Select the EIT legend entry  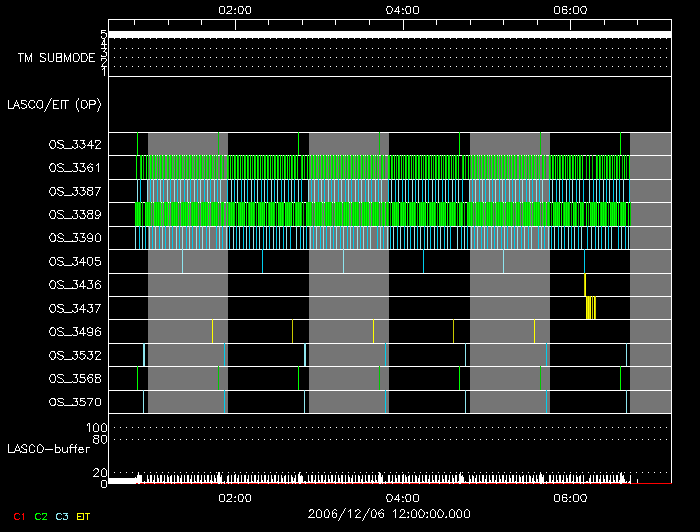[84, 516]
